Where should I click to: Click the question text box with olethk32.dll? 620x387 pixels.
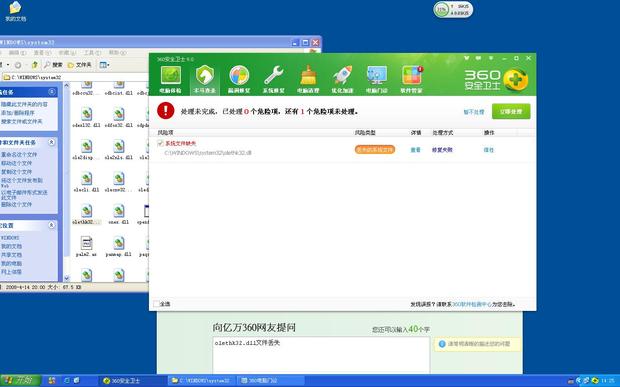click(321, 355)
